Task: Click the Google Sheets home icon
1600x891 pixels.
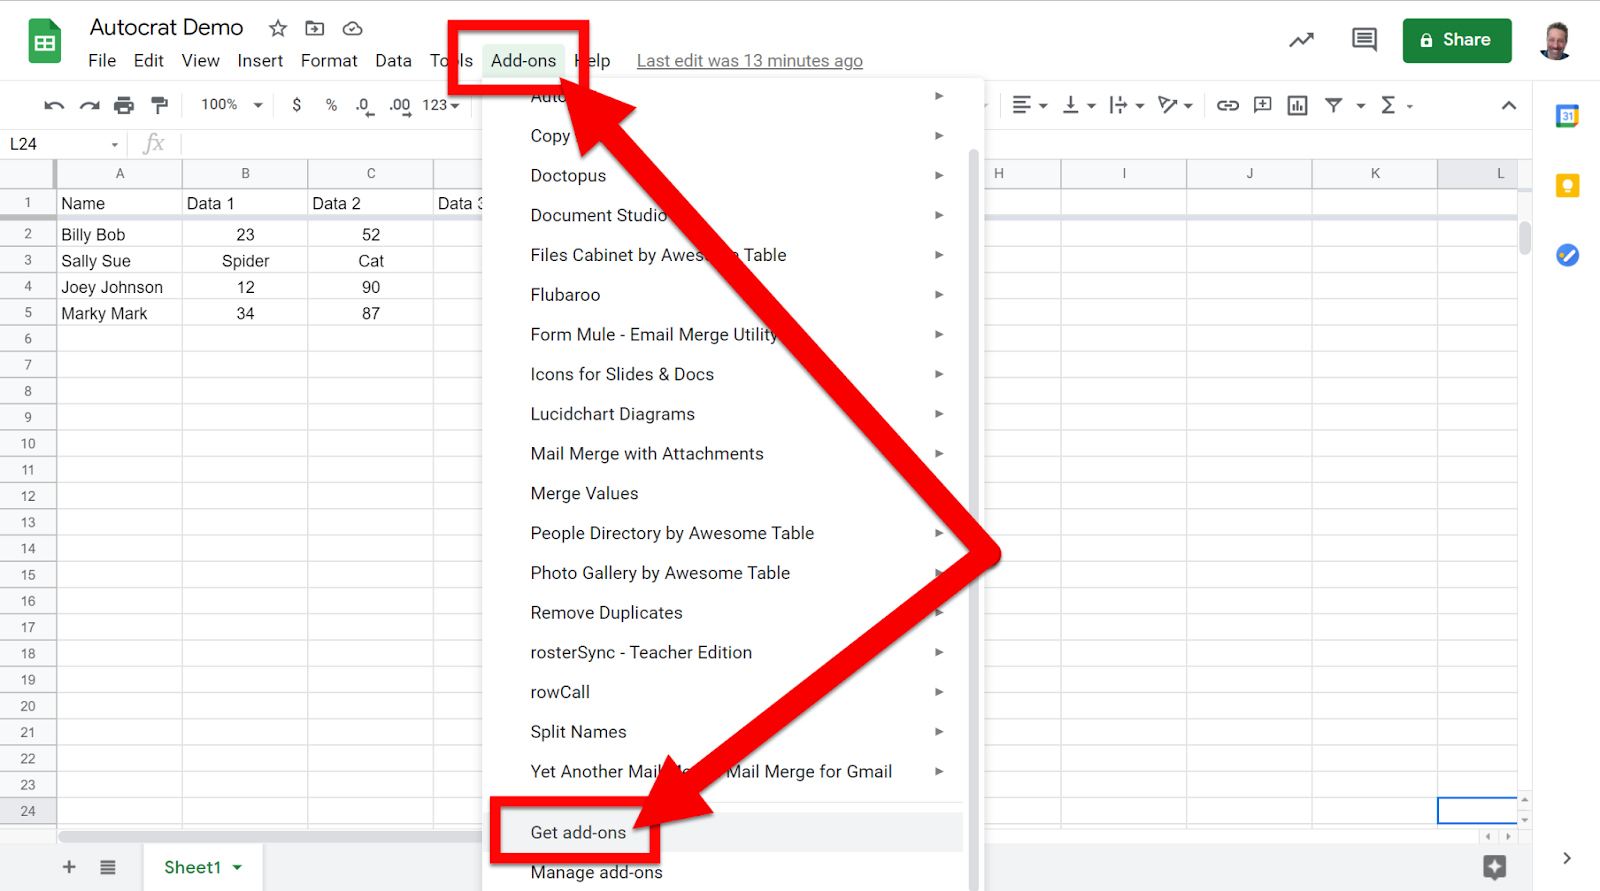Action: [45, 41]
